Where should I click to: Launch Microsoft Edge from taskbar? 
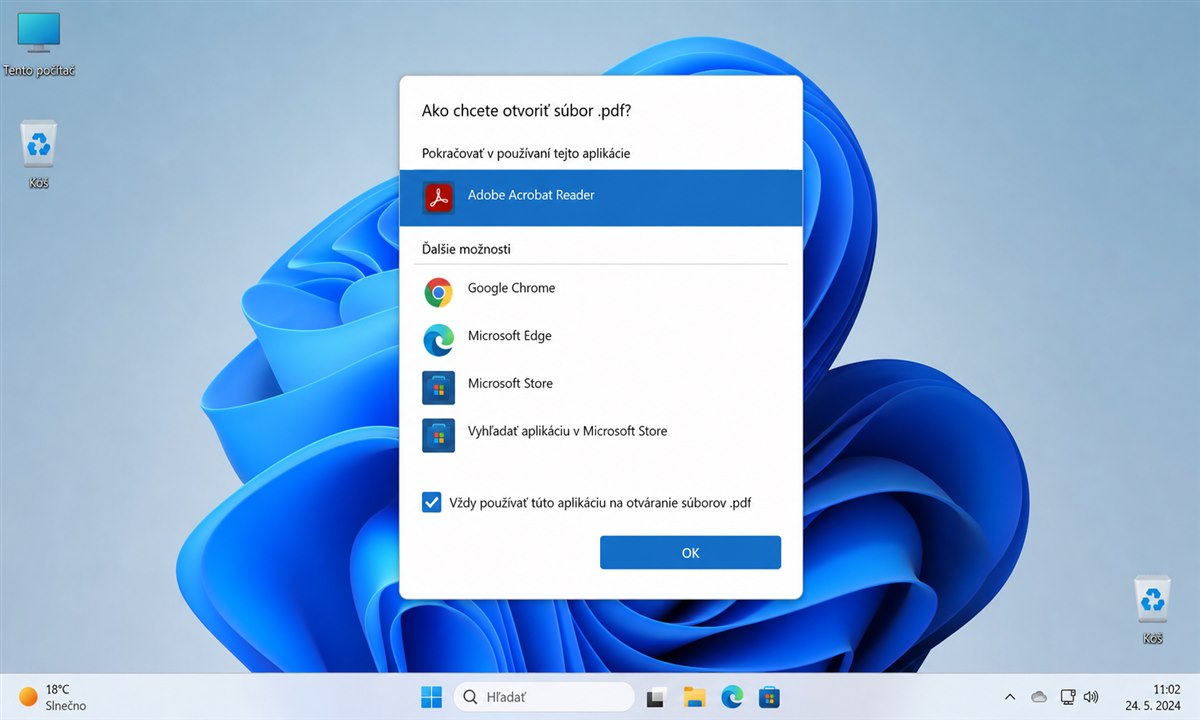pyautogui.click(x=732, y=697)
